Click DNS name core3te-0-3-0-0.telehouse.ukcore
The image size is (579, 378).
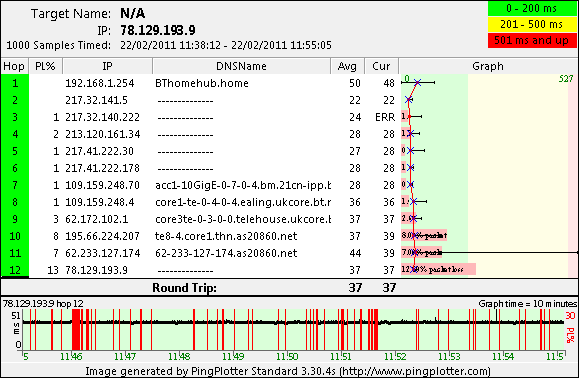click(243, 219)
